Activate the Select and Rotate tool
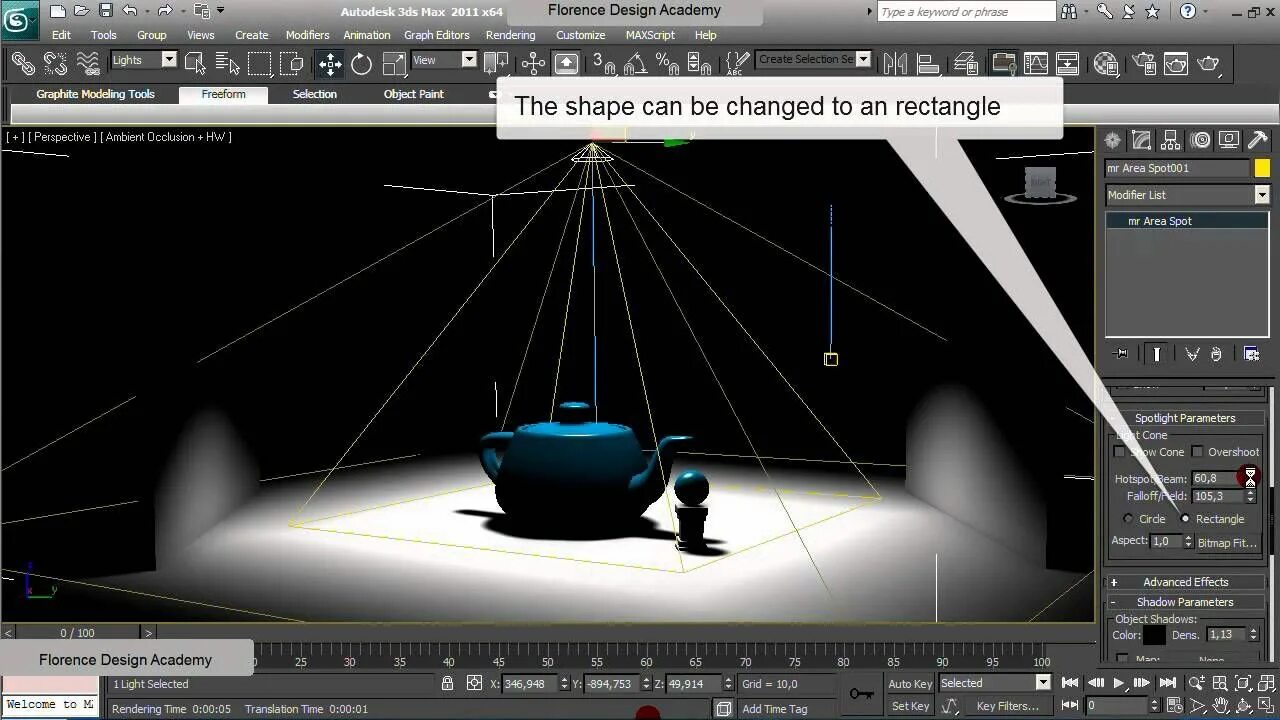Viewport: 1280px width, 720px height. [x=361, y=64]
